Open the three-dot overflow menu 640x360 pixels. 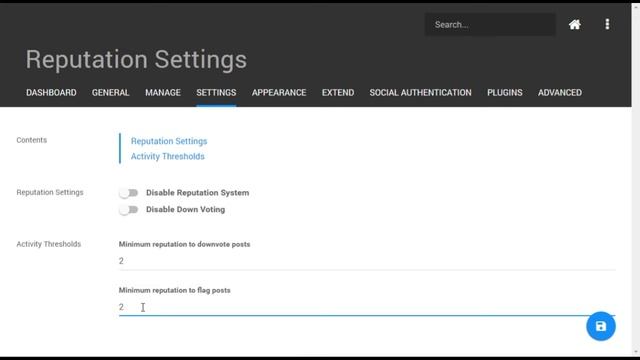click(607, 24)
